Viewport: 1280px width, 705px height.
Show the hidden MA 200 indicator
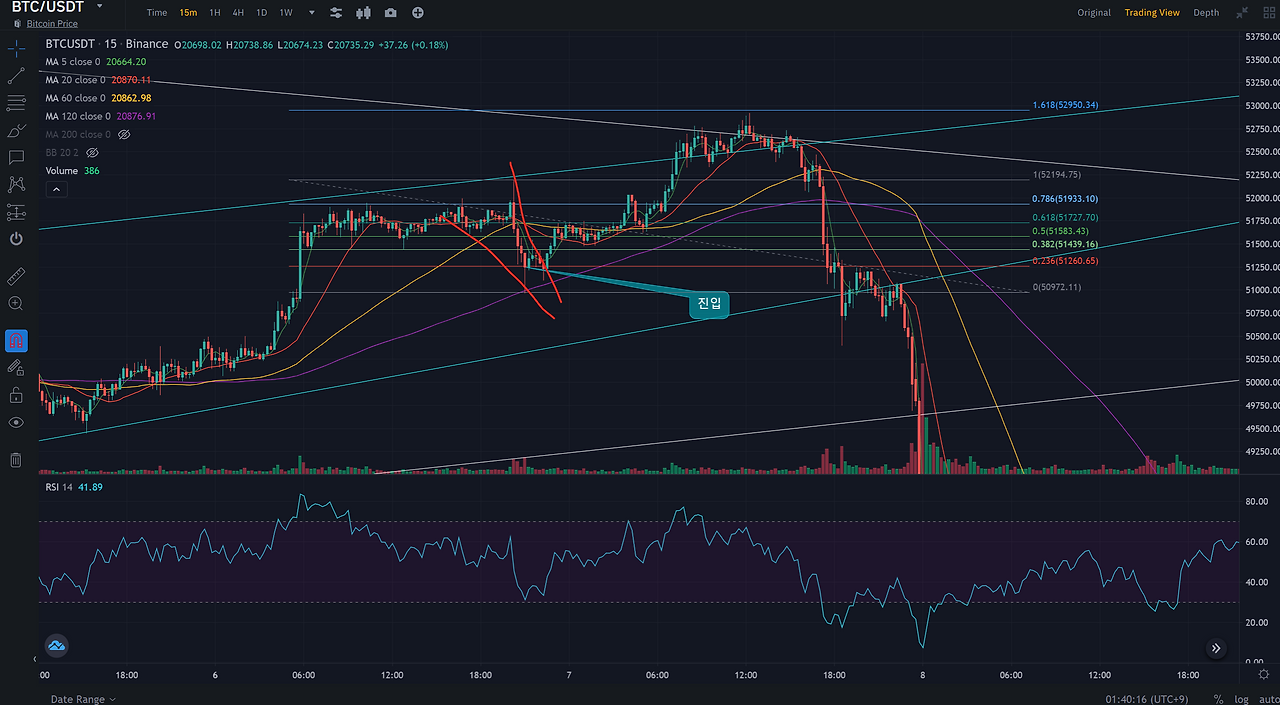(x=125, y=134)
